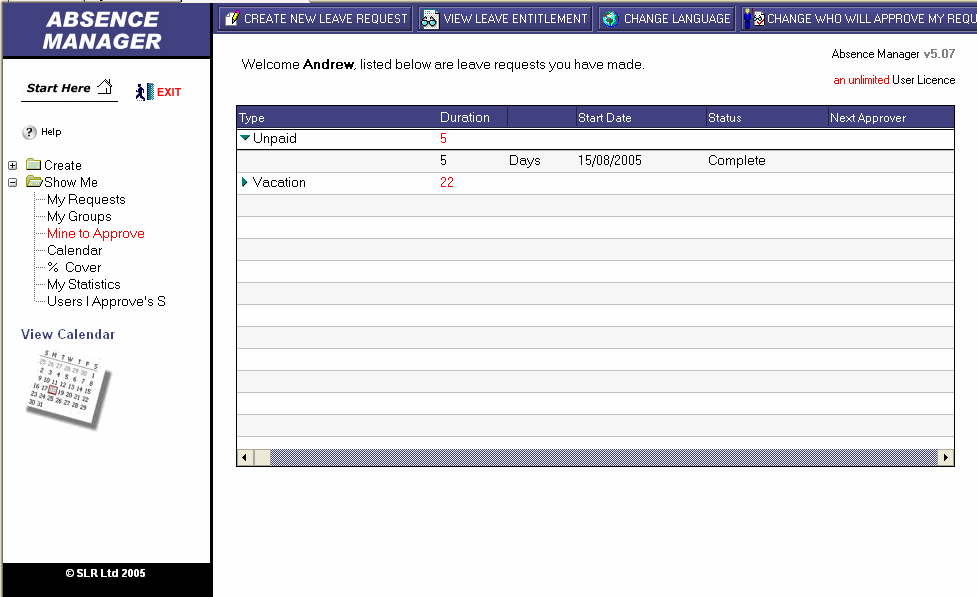
Task: Click the horizontal scrollbar thumb
Action: click(x=262, y=457)
